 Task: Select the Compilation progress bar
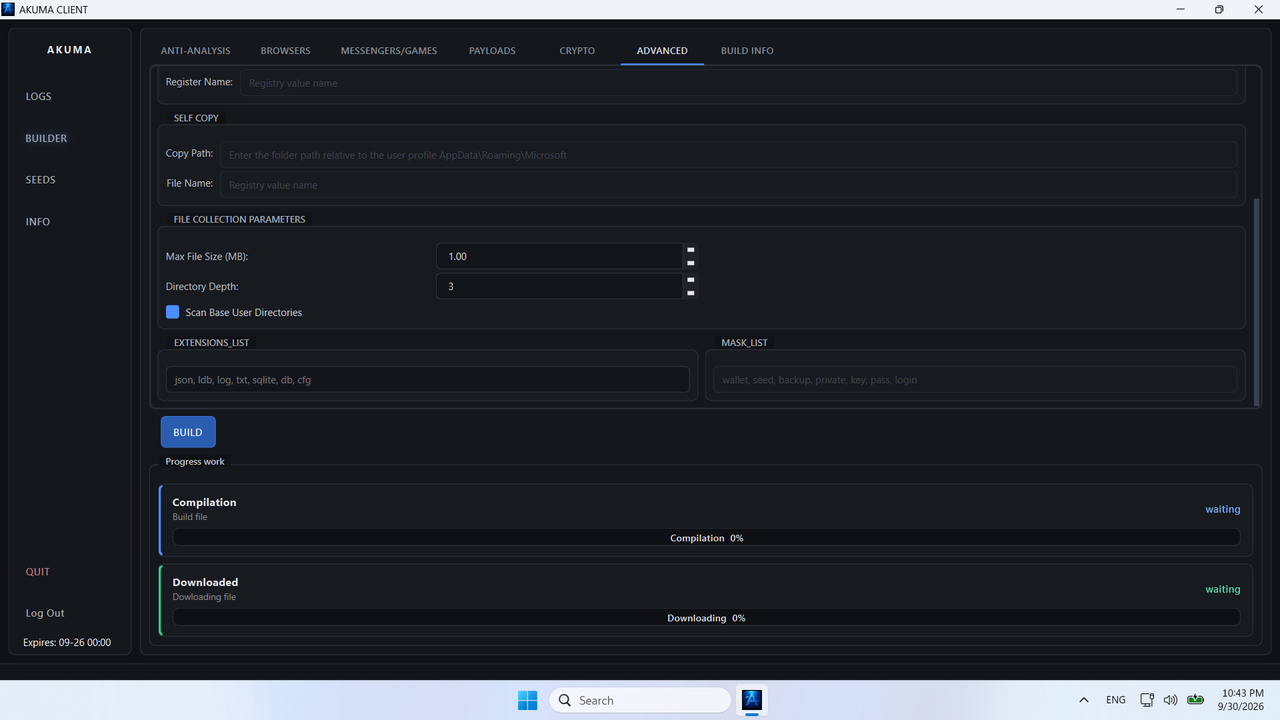[x=706, y=538]
